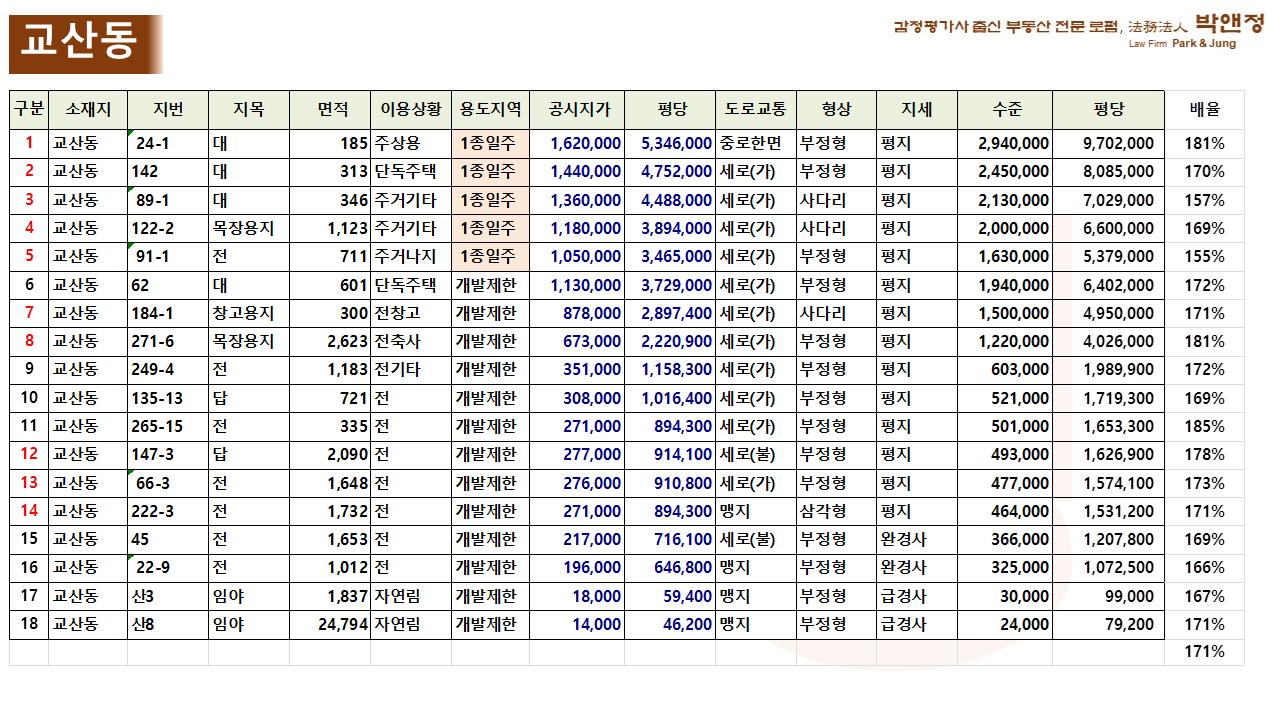Select the 이용상황 column header
Screen dimensions: 1280x720
tap(411, 110)
